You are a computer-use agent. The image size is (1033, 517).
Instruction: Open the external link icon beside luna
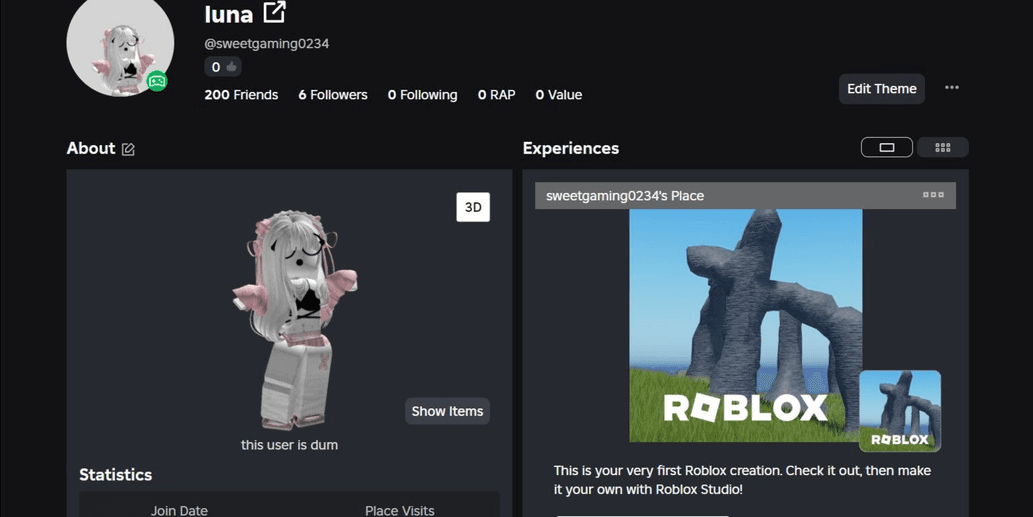(x=274, y=13)
